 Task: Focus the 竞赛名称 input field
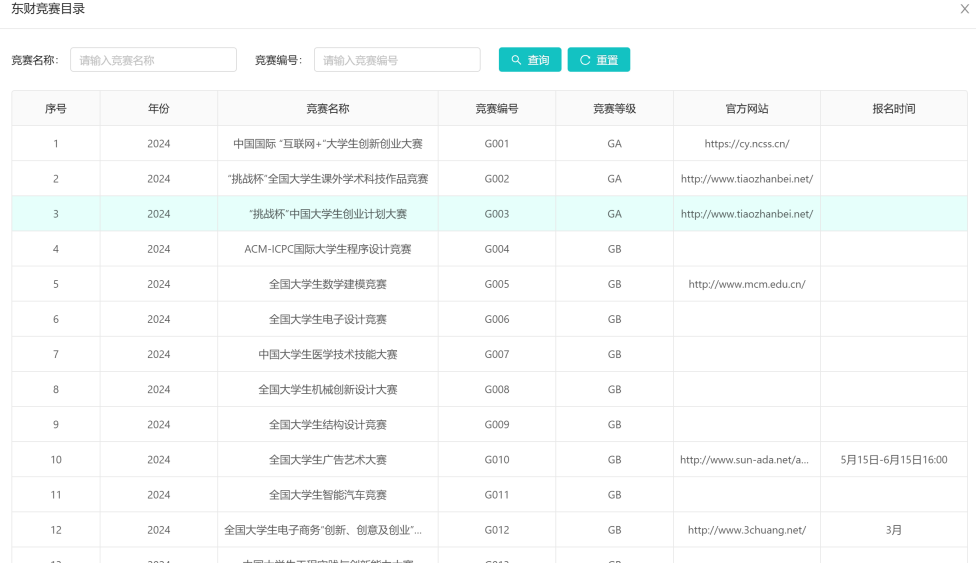[x=153, y=60]
